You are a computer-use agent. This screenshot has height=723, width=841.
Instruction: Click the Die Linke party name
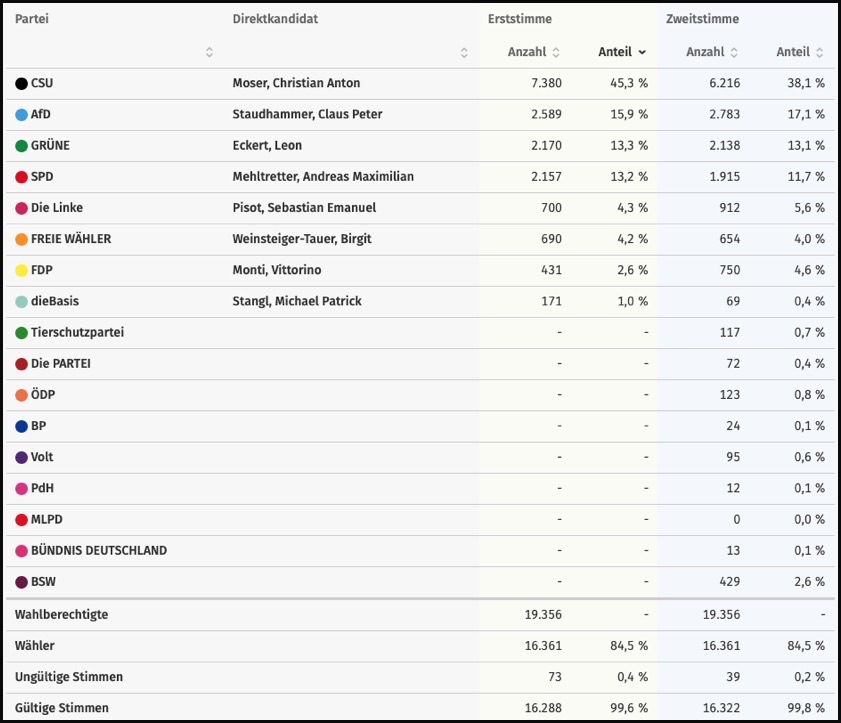coord(57,208)
